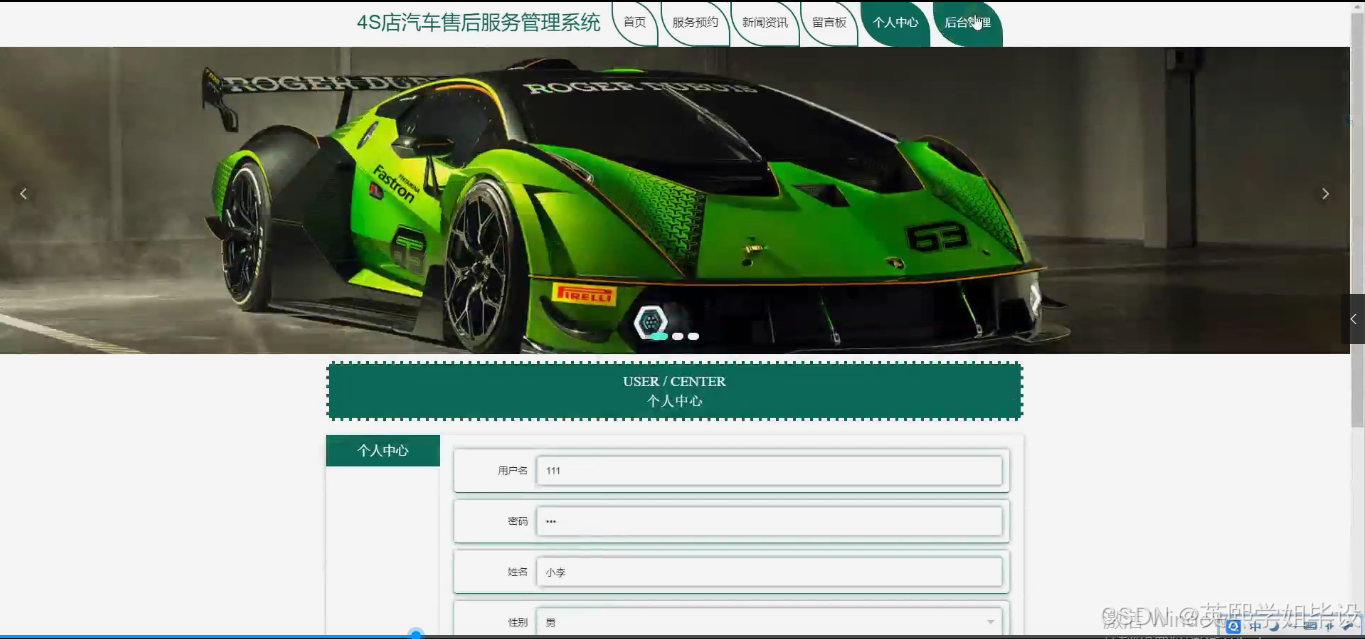Open the 性别 dropdown
This screenshot has height=639, width=1365.
click(769, 622)
